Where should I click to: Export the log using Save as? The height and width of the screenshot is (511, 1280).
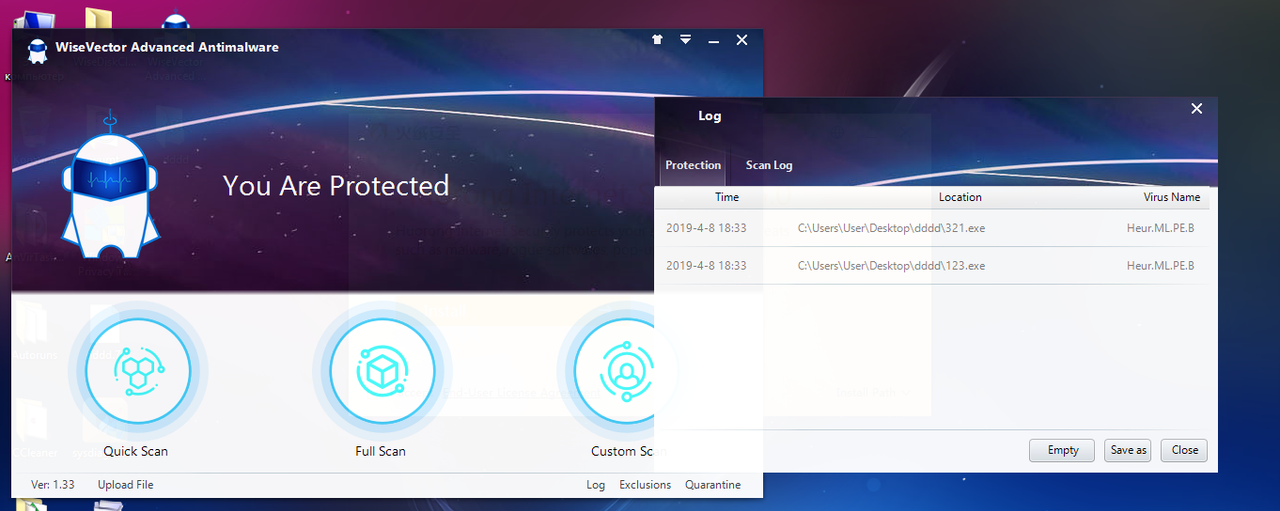pos(1128,450)
